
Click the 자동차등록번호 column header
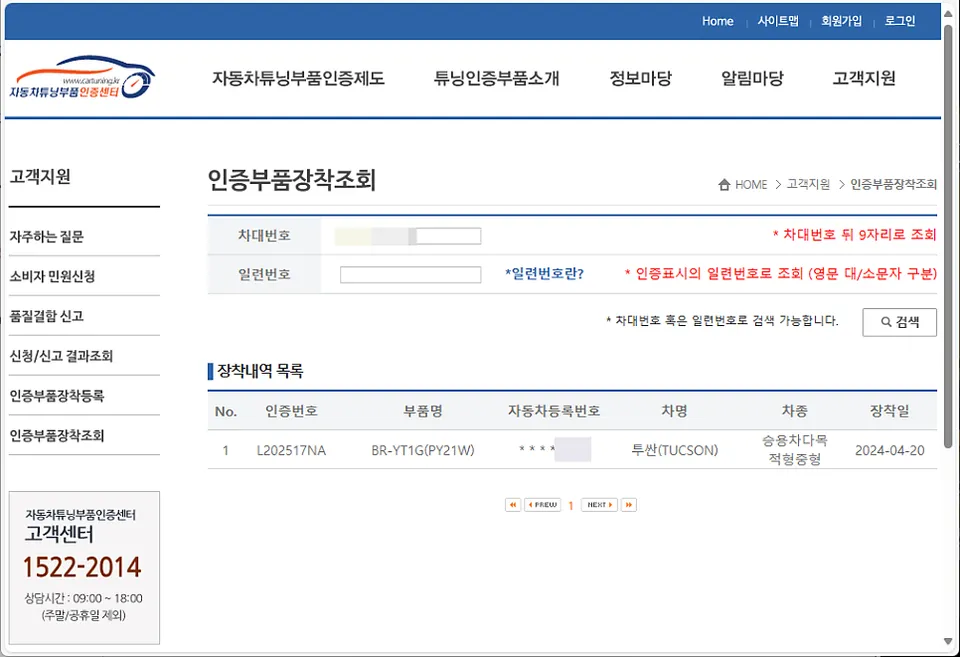tap(553, 411)
